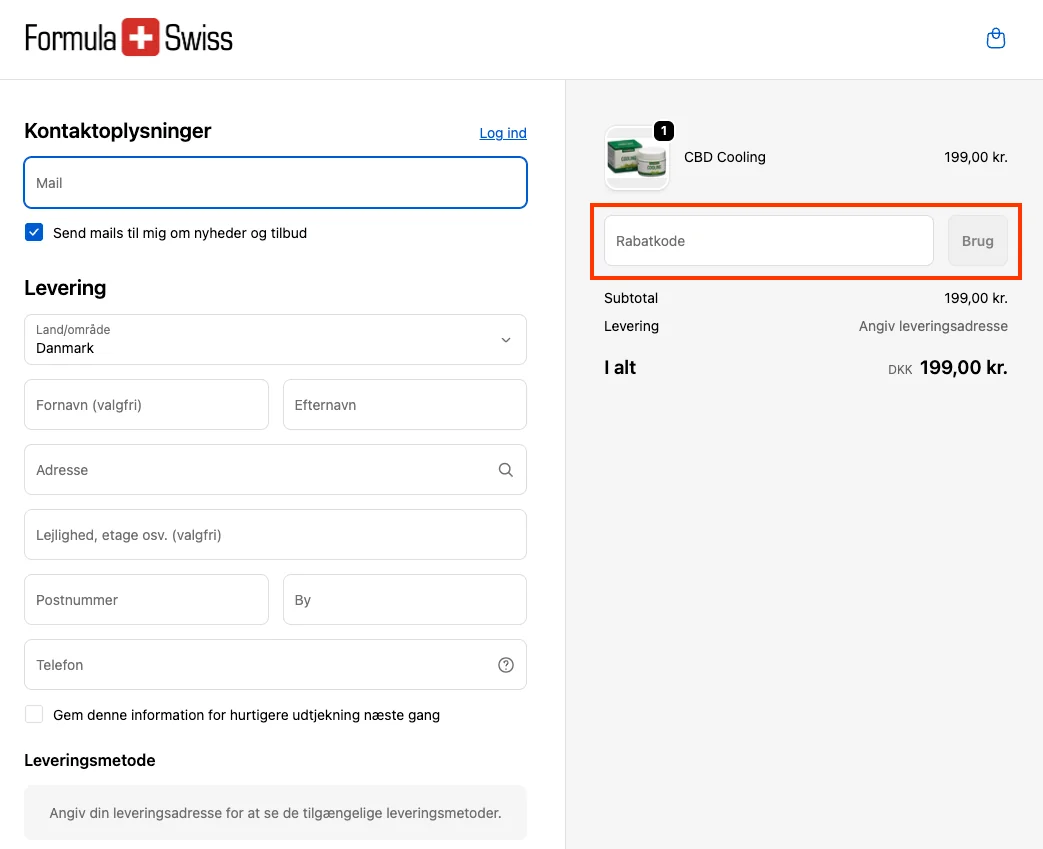Click the chevron in the Danmark selector
This screenshot has height=849, width=1043.
tap(505, 340)
